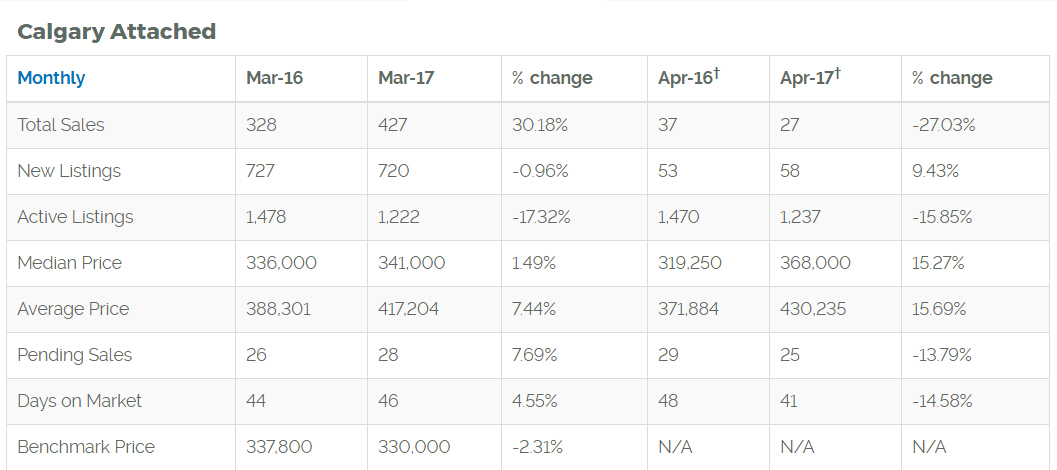Click the -27.03% change value
Screen dimensions: 1057x470
click(x=943, y=125)
